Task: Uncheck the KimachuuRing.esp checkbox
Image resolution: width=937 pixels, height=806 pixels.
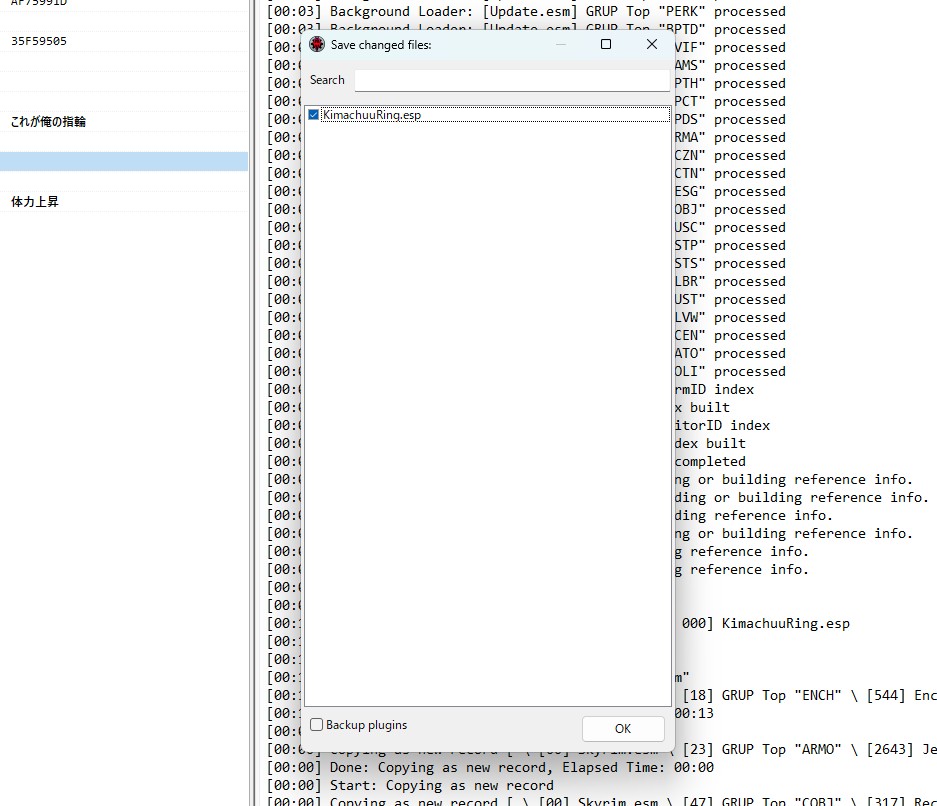Action: coord(314,116)
